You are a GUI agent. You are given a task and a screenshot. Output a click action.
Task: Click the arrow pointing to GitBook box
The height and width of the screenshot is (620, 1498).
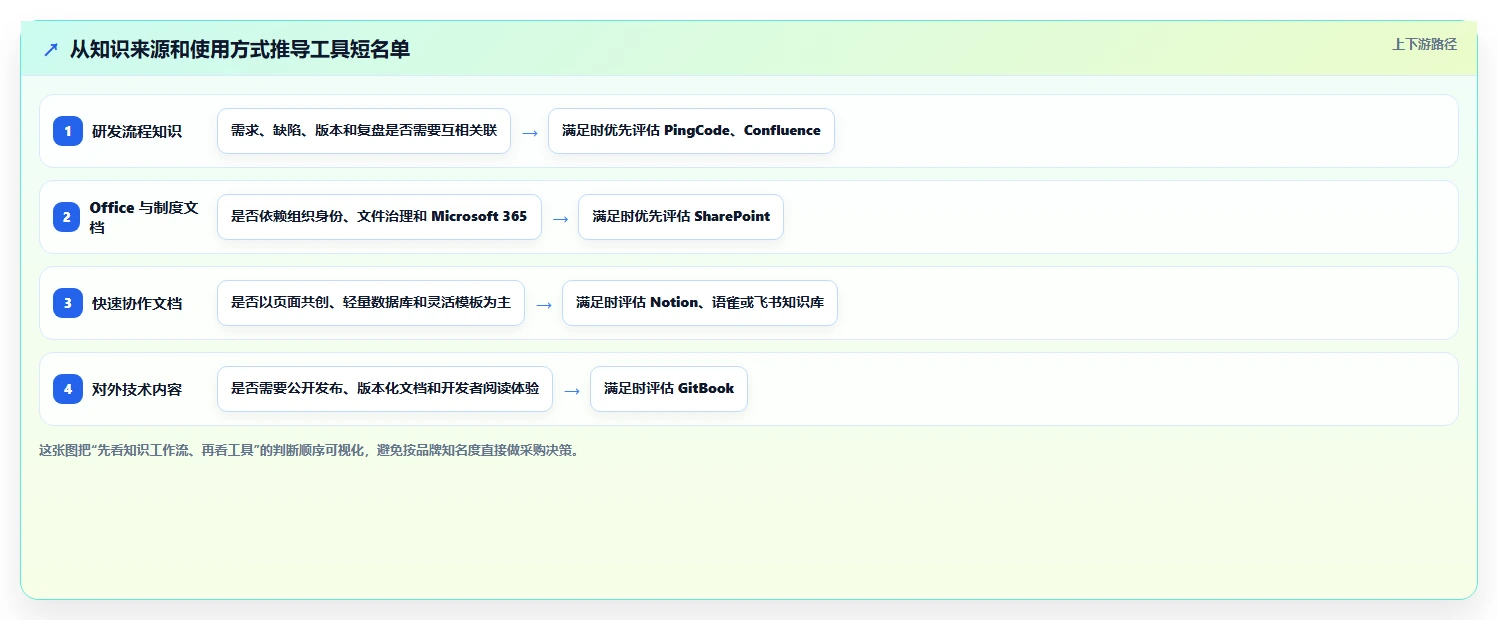[x=572, y=390]
